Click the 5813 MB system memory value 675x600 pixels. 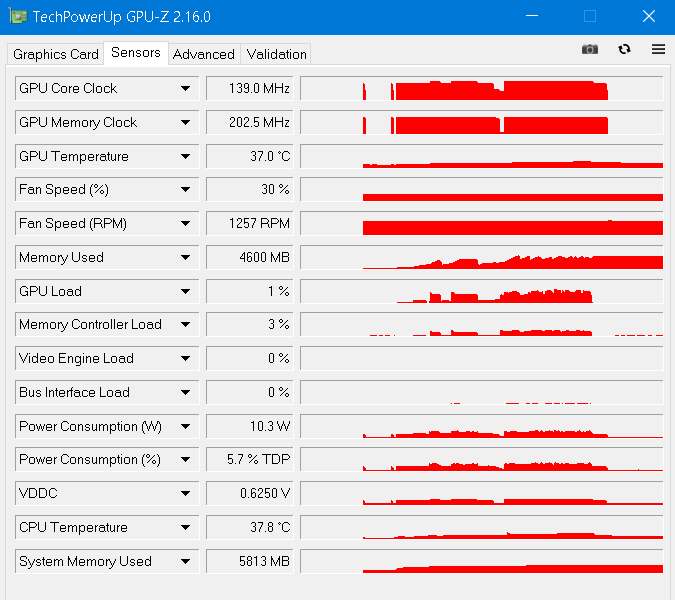[250, 561]
